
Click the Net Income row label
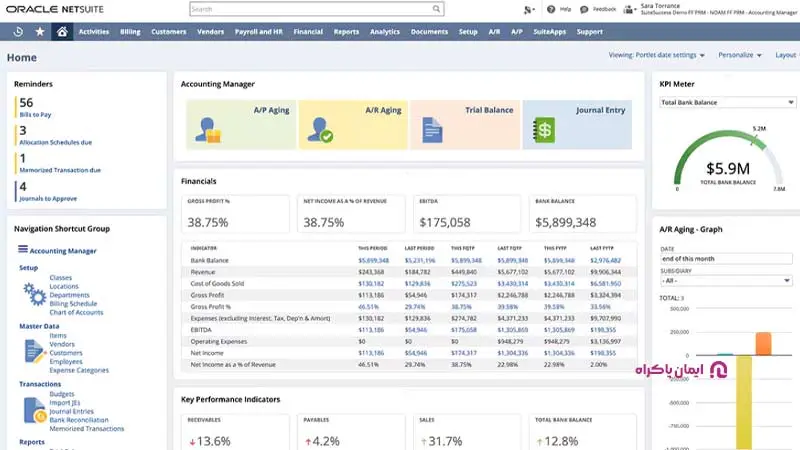coord(207,353)
